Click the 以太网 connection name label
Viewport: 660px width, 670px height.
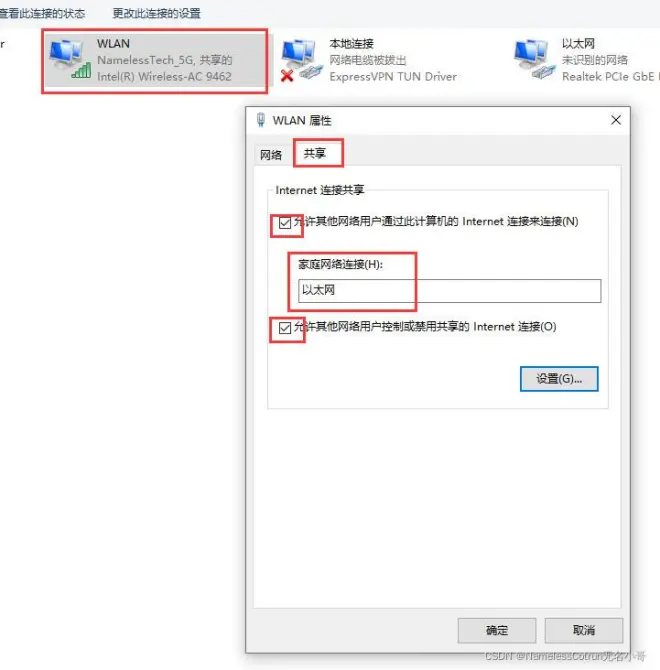(x=578, y=44)
